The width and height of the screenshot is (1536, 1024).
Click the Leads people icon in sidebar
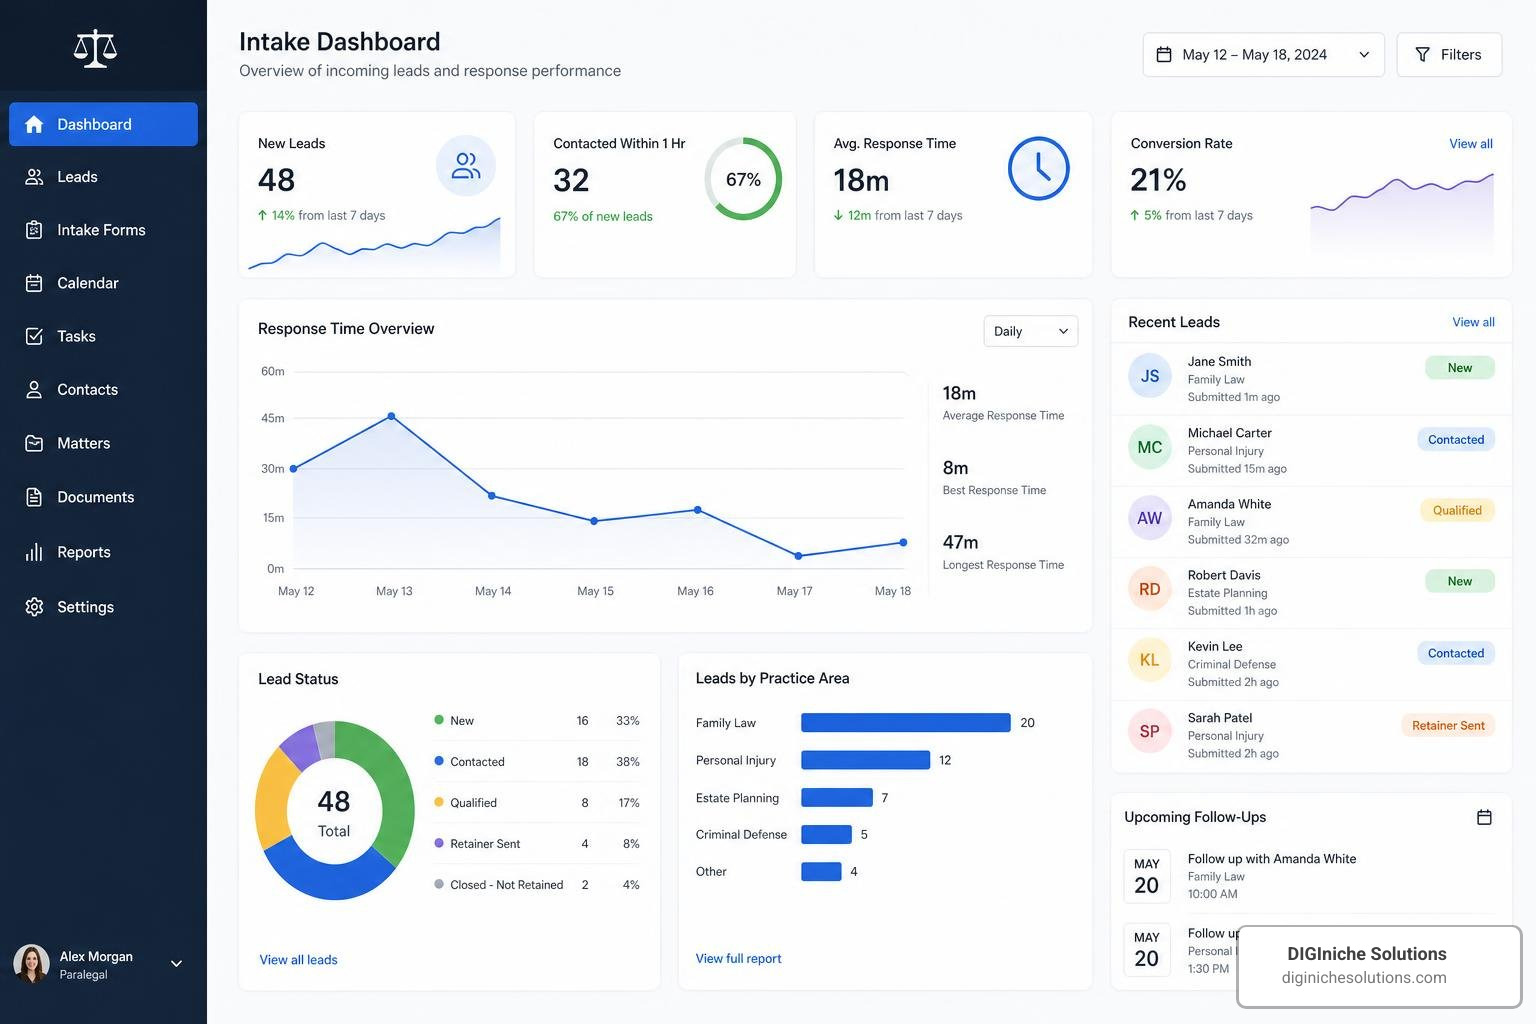[34, 177]
